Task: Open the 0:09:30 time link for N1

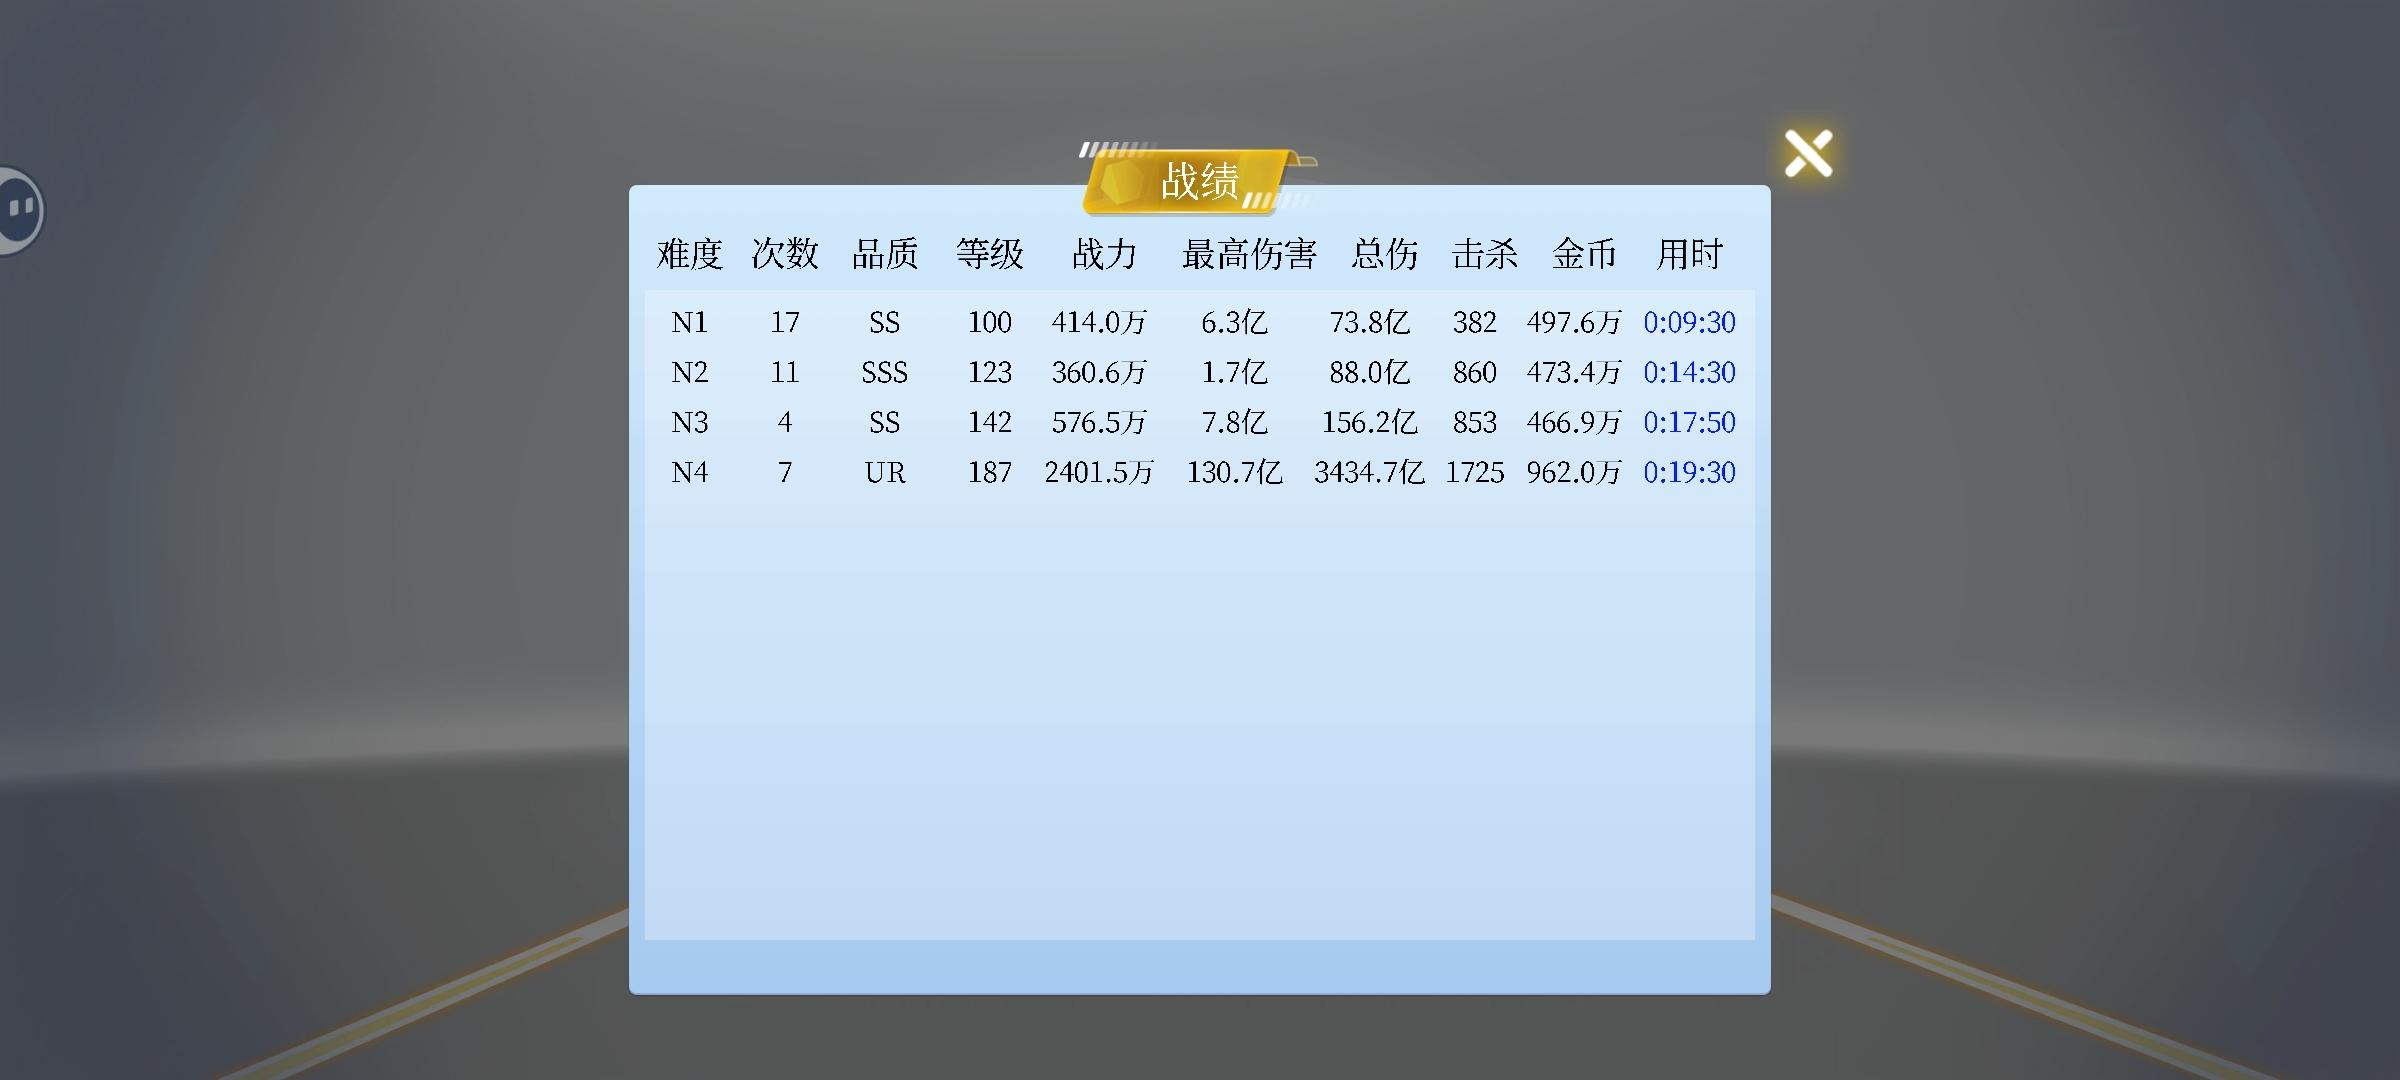Action: point(1689,322)
